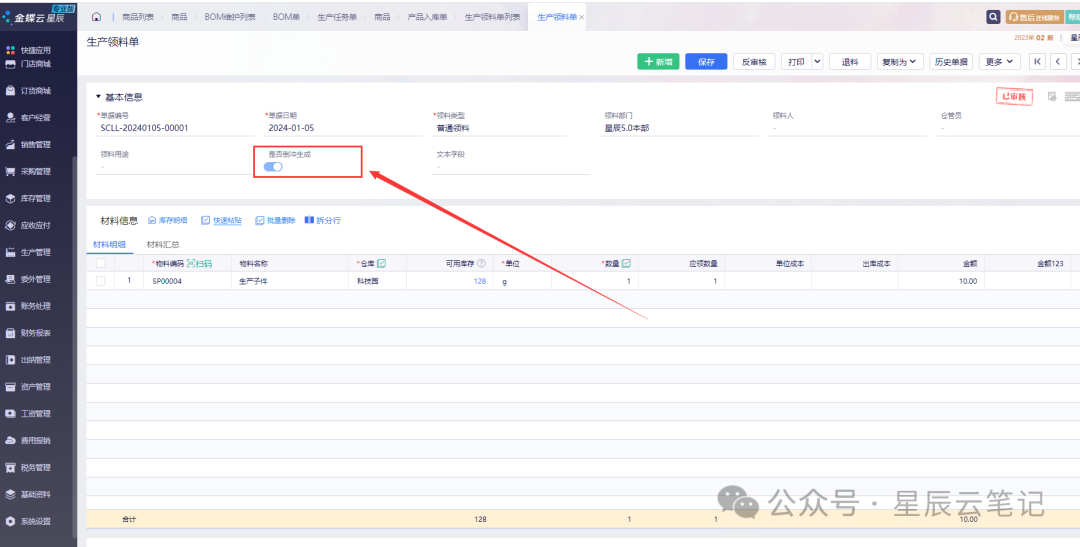Image resolution: width=1080 pixels, height=547 pixels.
Task: Tick the checkbox for row 1
Action: click(x=101, y=281)
